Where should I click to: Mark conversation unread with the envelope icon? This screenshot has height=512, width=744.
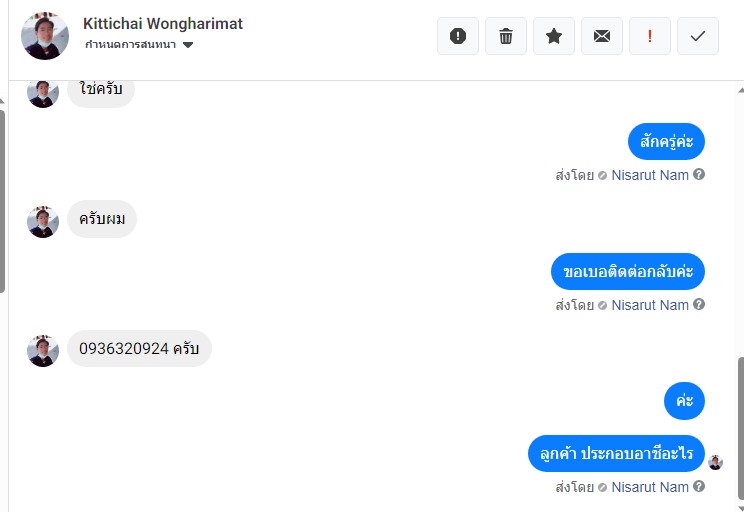tap(602, 36)
